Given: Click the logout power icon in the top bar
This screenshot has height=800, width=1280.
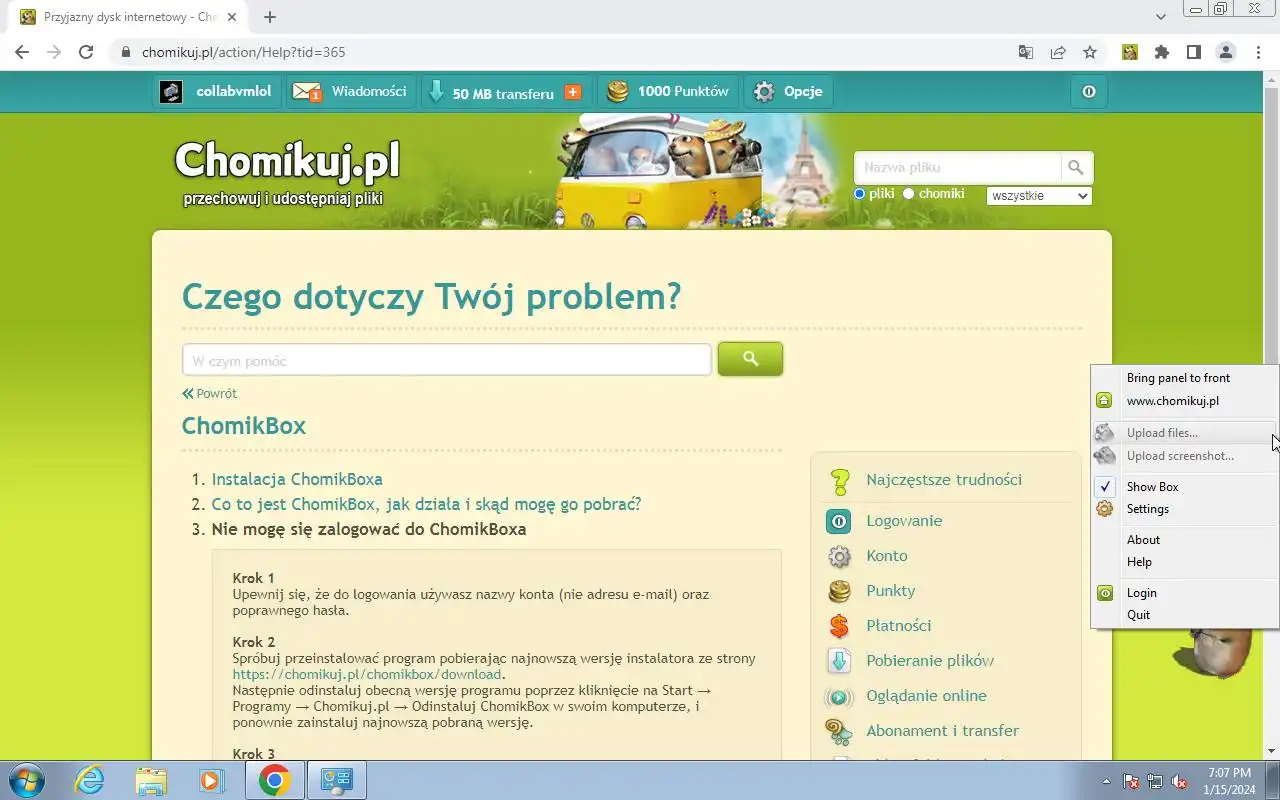Looking at the screenshot, I should coord(1089,92).
